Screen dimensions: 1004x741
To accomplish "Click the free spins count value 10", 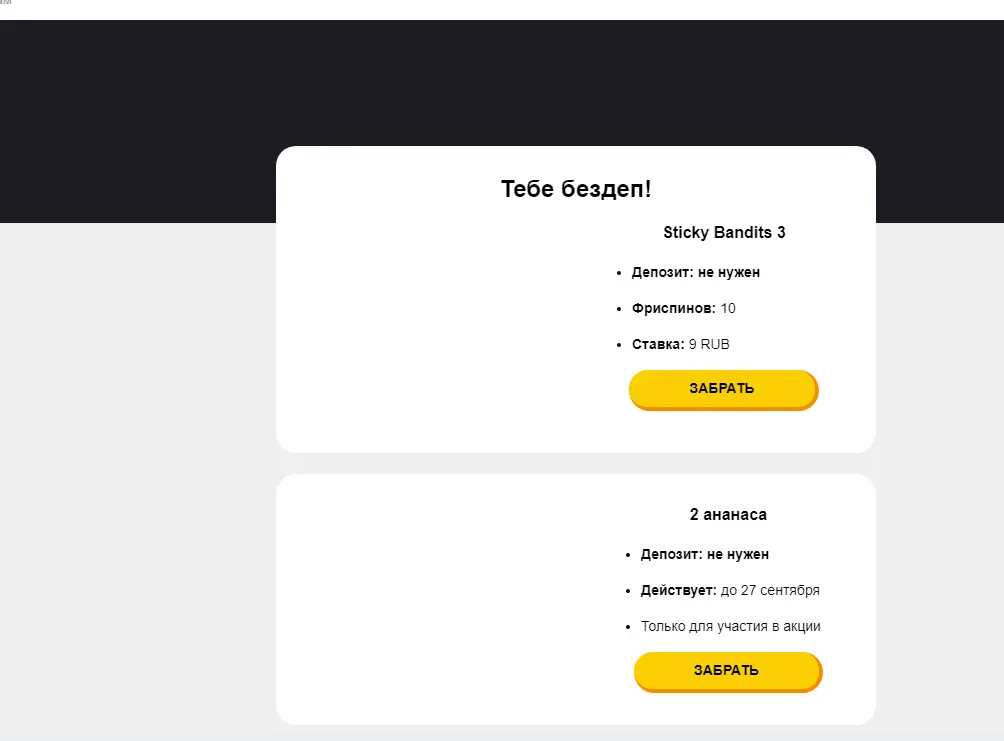I will pyautogui.click(x=728, y=308).
